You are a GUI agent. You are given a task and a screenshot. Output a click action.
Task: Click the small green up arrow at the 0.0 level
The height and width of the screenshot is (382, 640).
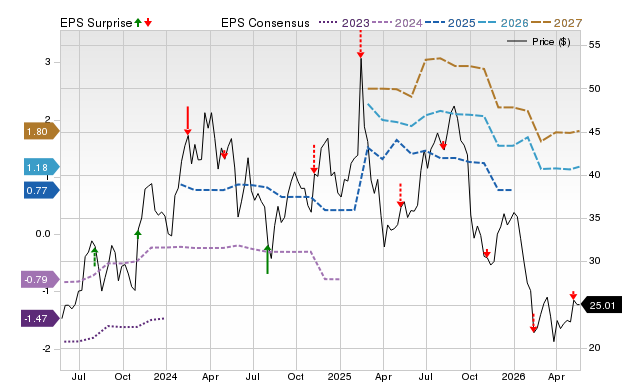[x=138, y=234]
